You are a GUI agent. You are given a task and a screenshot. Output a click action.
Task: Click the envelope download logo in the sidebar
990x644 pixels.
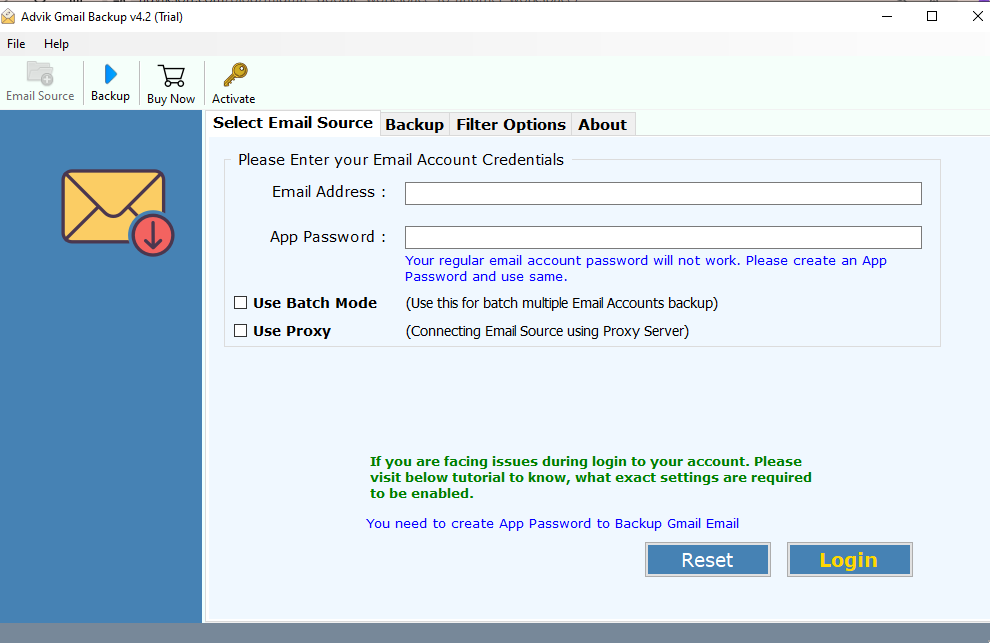click(x=118, y=213)
